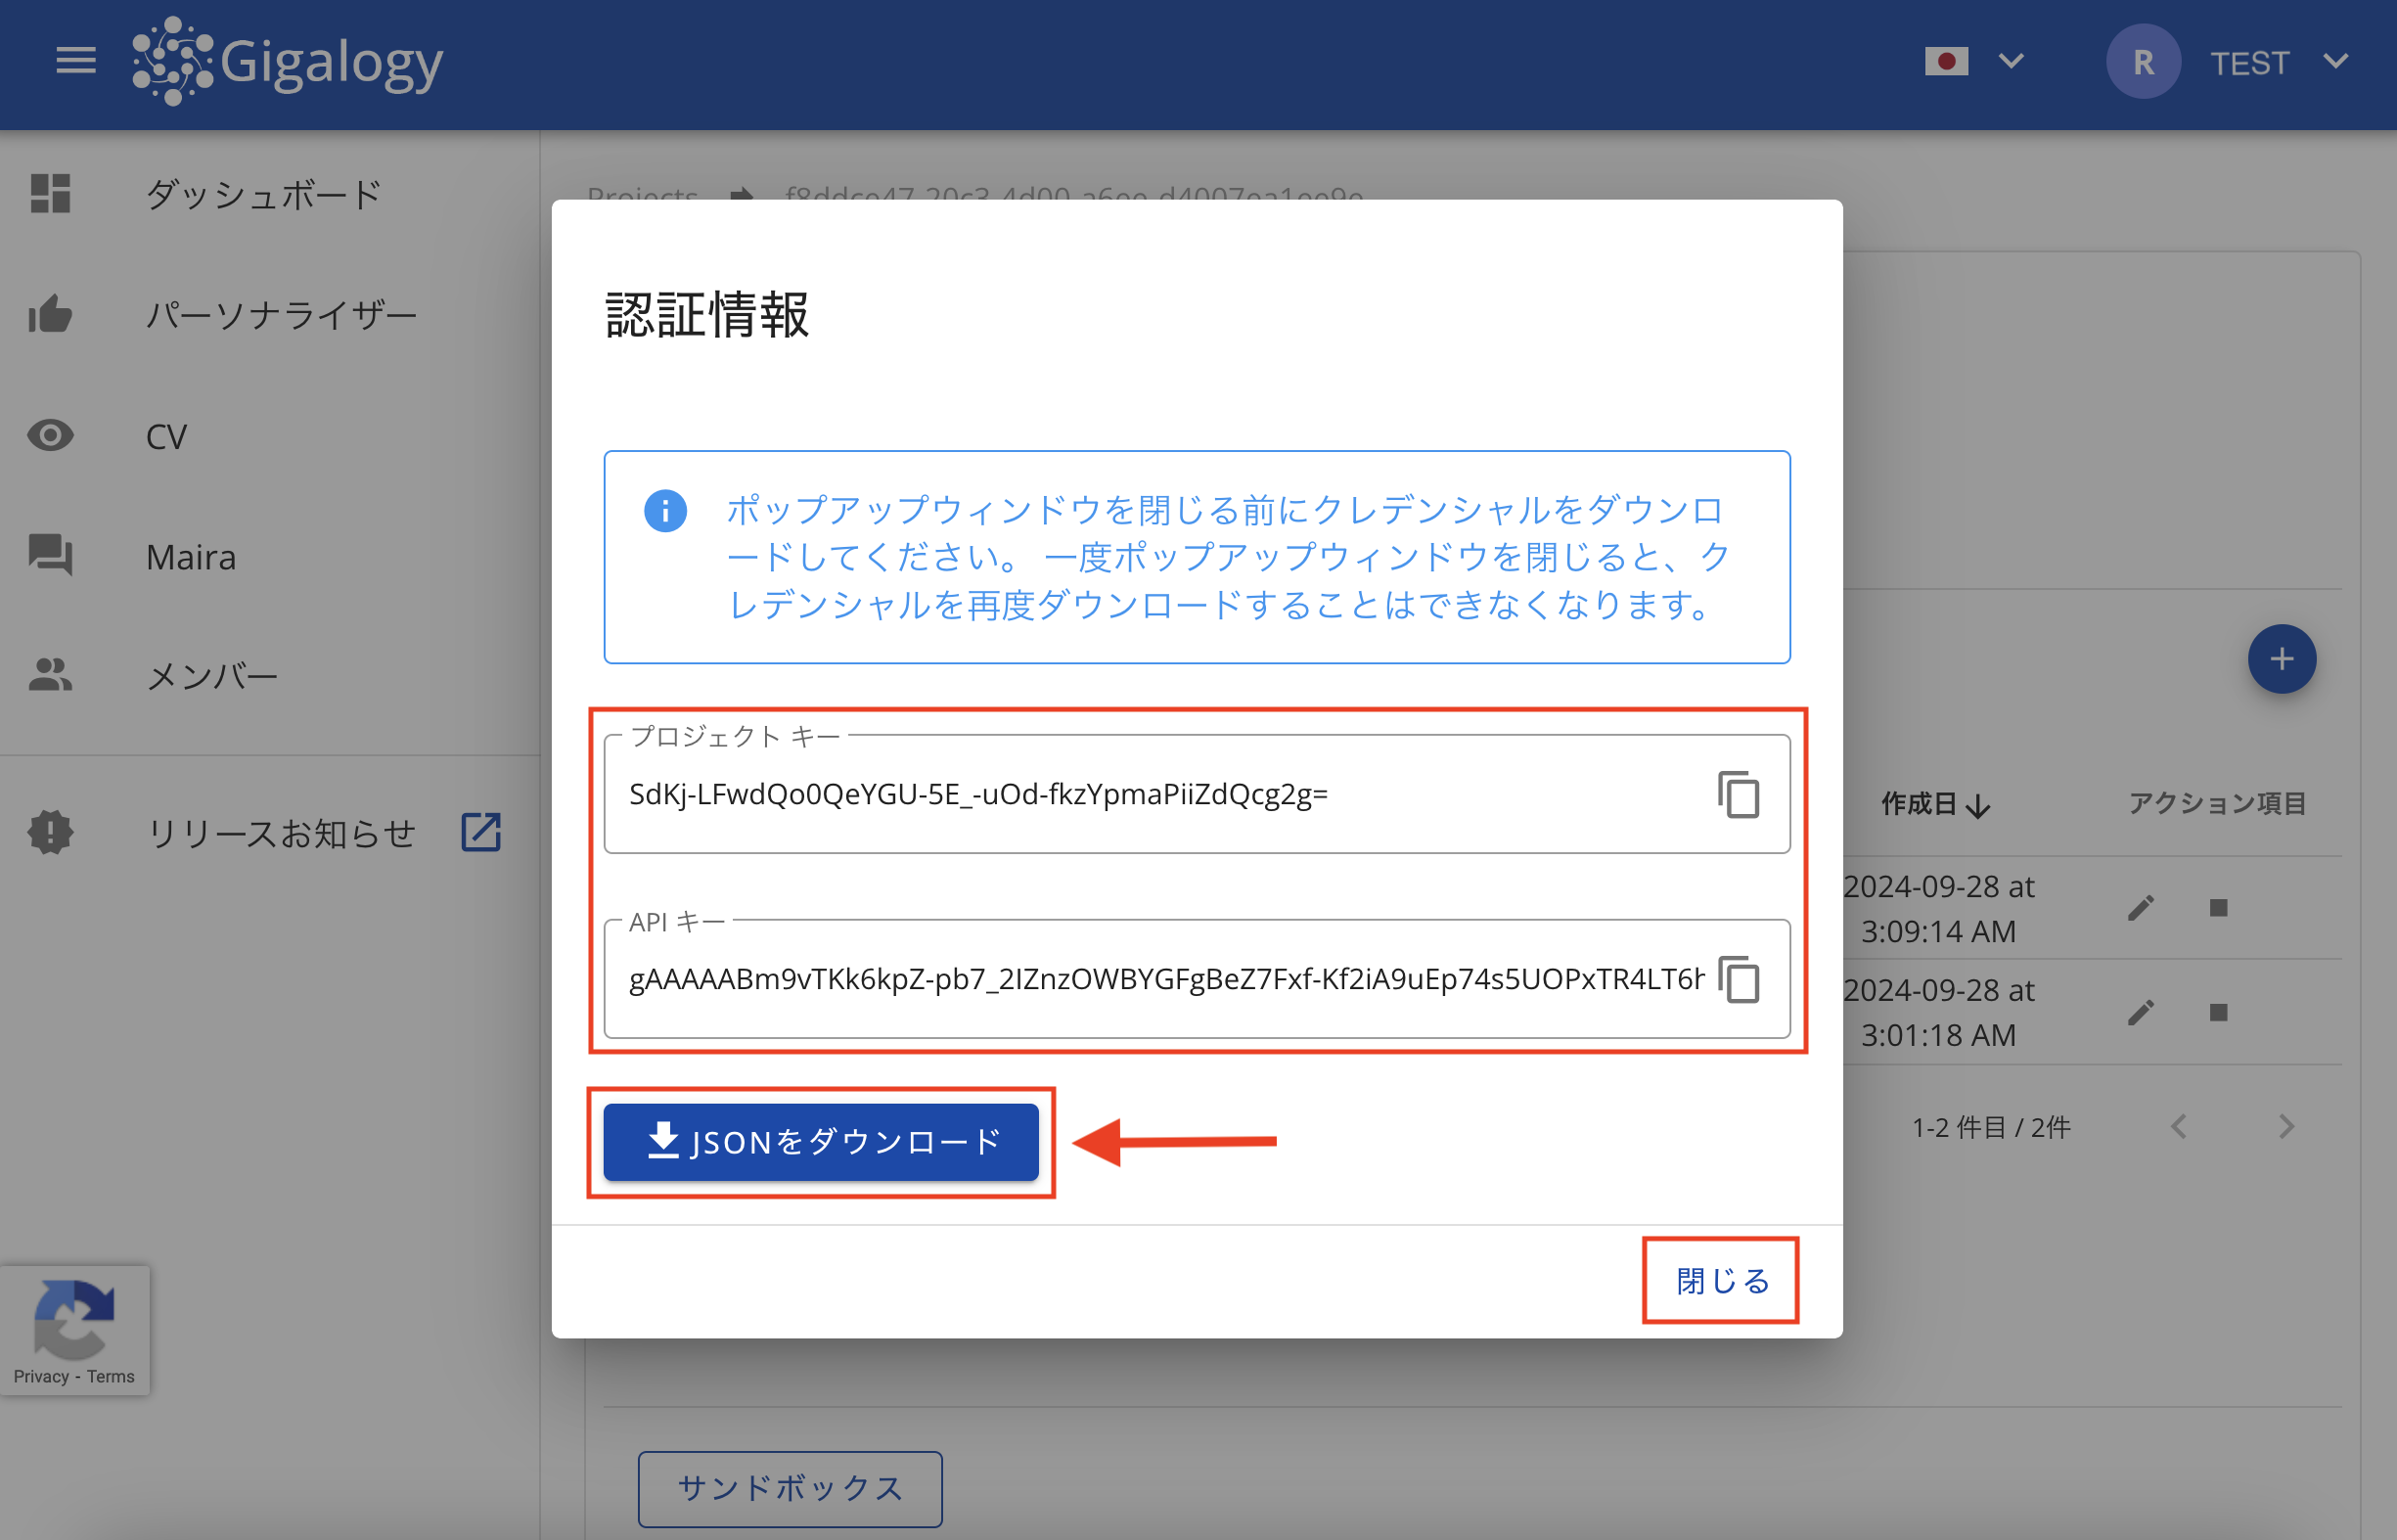Image resolution: width=2397 pixels, height=1540 pixels.
Task: Download credentials as JSON
Action: coord(822,1142)
